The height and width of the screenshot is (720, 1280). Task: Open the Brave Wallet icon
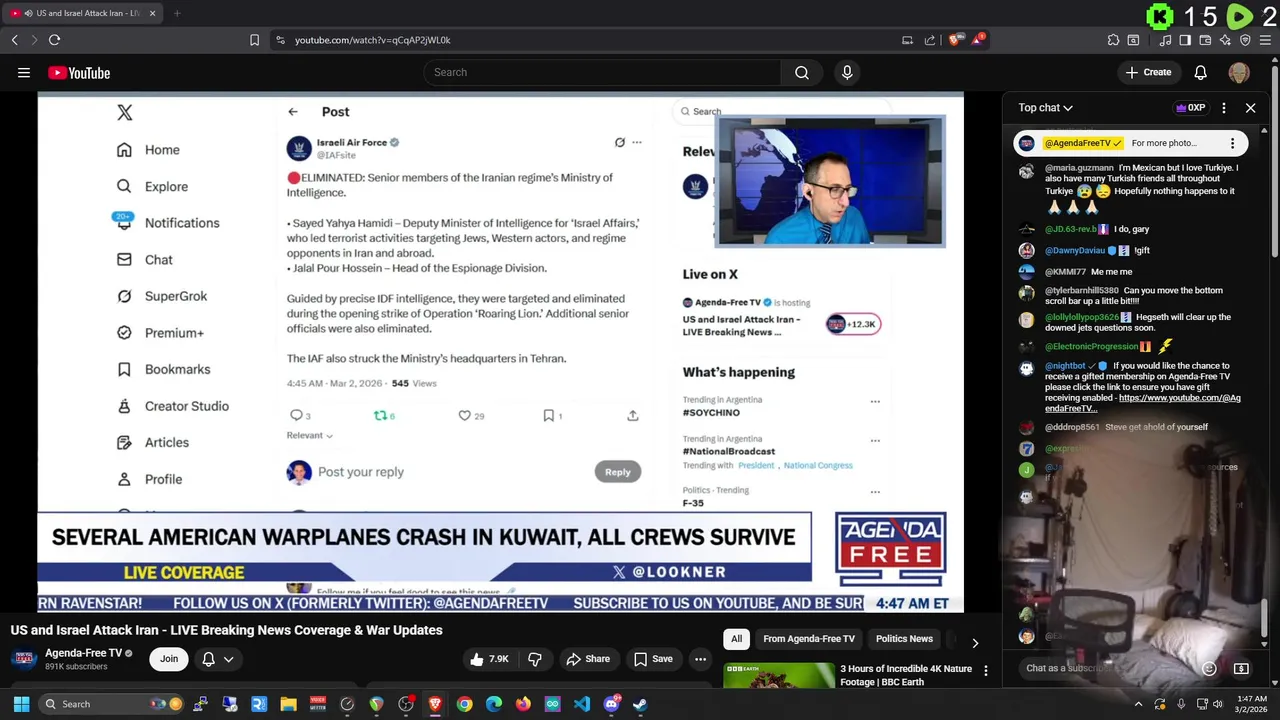coord(1205,40)
